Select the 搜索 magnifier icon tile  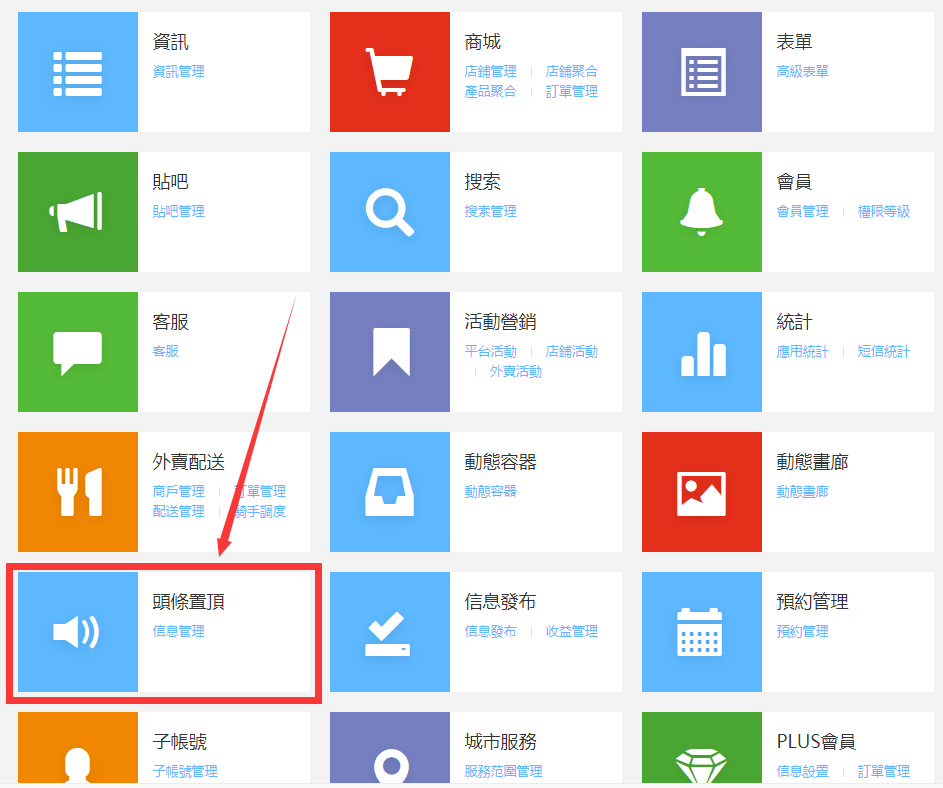390,212
